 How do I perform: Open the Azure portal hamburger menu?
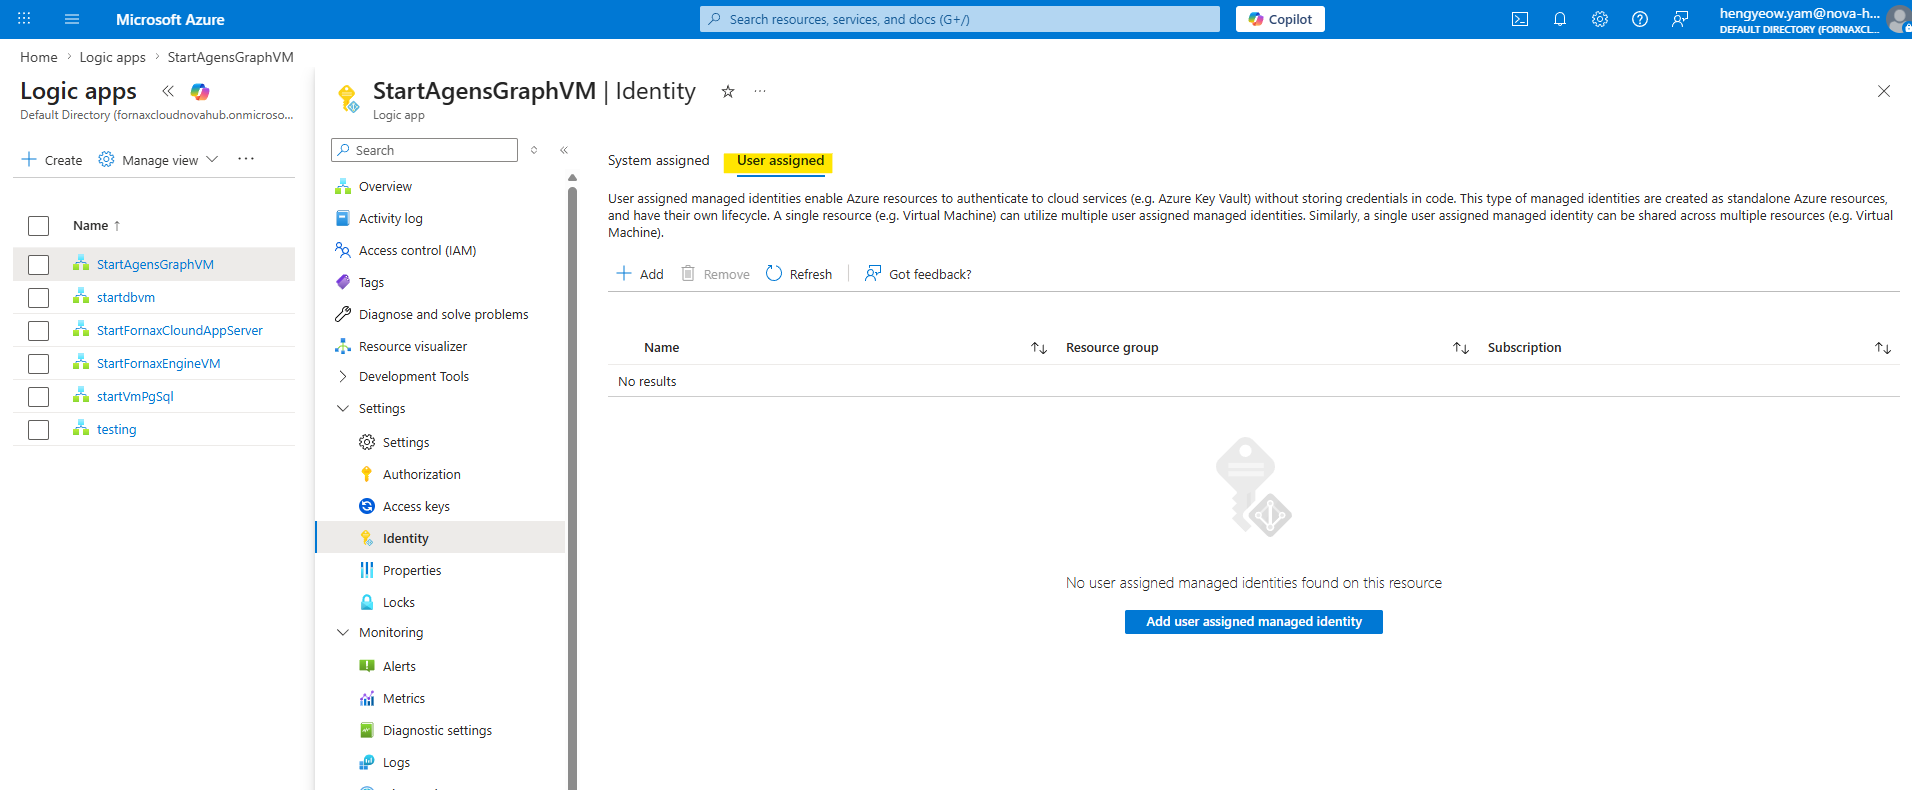point(71,19)
